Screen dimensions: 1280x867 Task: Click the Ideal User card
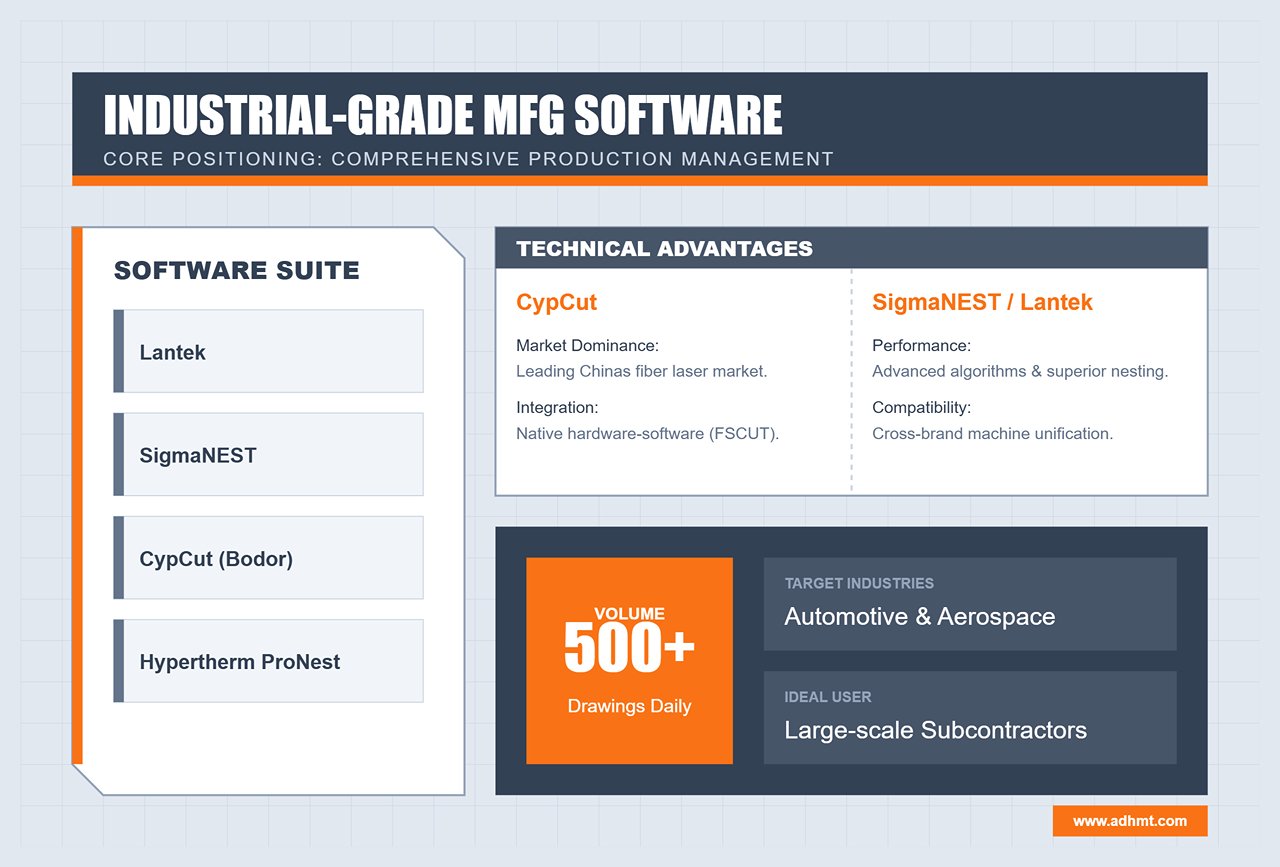(x=969, y=717)
